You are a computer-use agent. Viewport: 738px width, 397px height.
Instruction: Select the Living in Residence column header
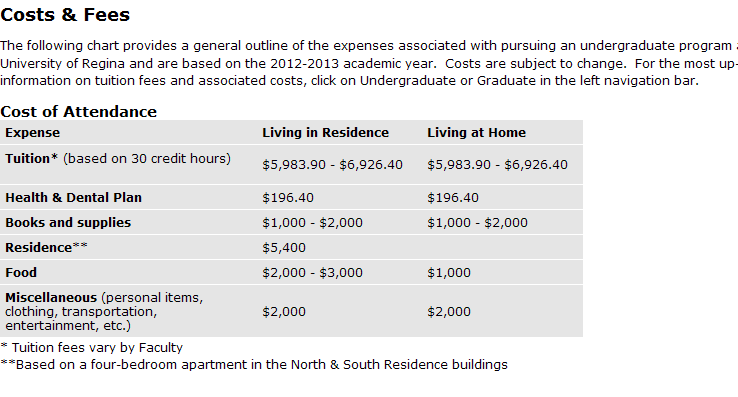tap(325, 133)
